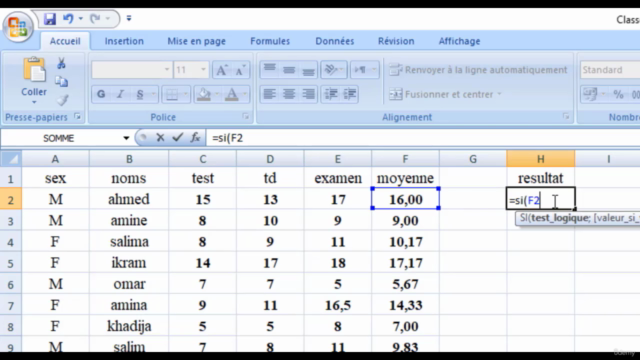The image size is (640, 360).
Task: Select the format painter brush
Action: [x=62, y=100]
